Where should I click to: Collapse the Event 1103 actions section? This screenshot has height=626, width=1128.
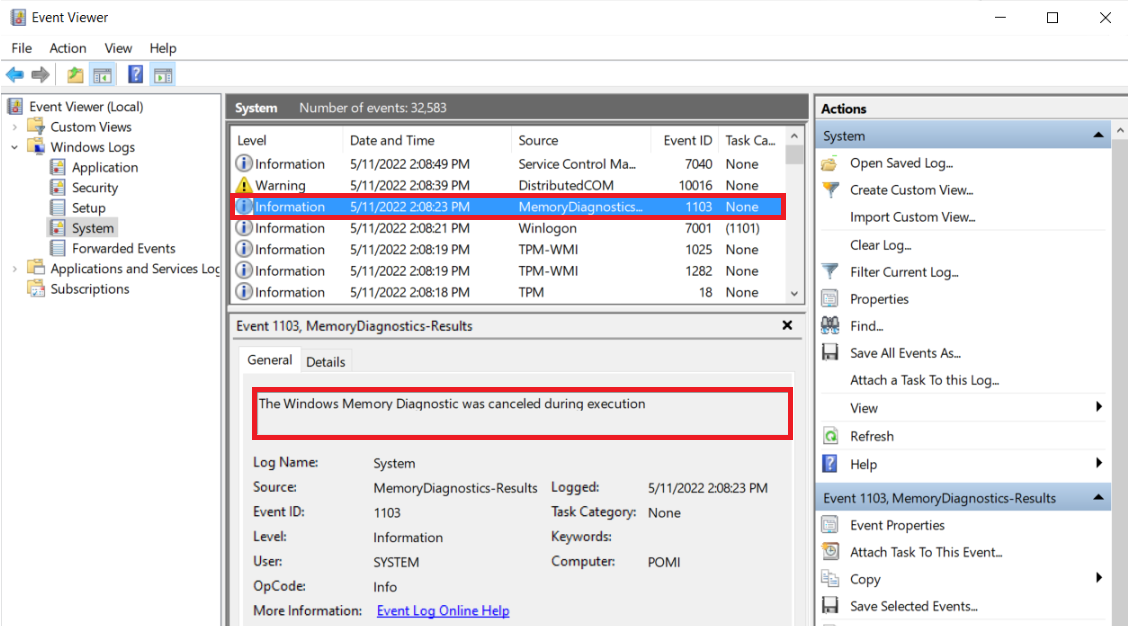coord(1099,497)
